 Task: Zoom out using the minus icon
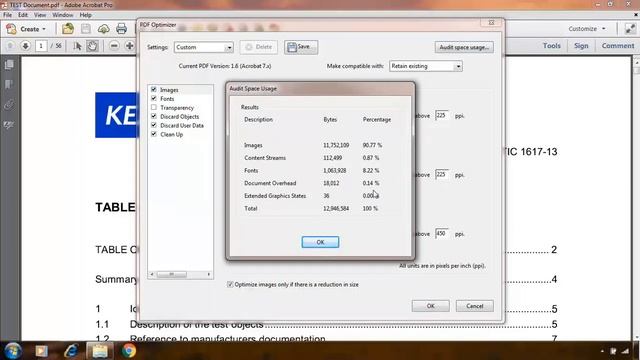point(114,46)
